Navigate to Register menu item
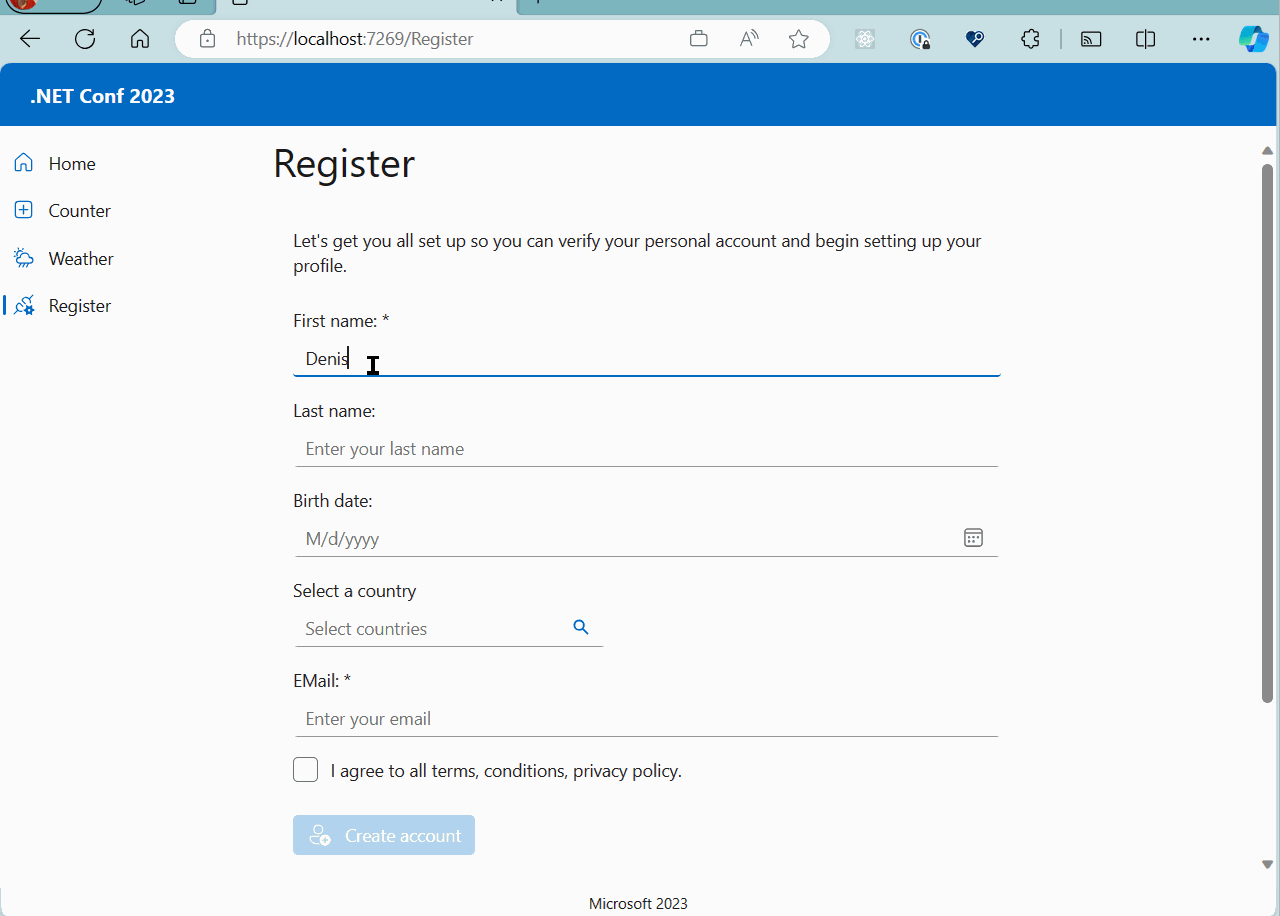 click(x=80, y=305)
